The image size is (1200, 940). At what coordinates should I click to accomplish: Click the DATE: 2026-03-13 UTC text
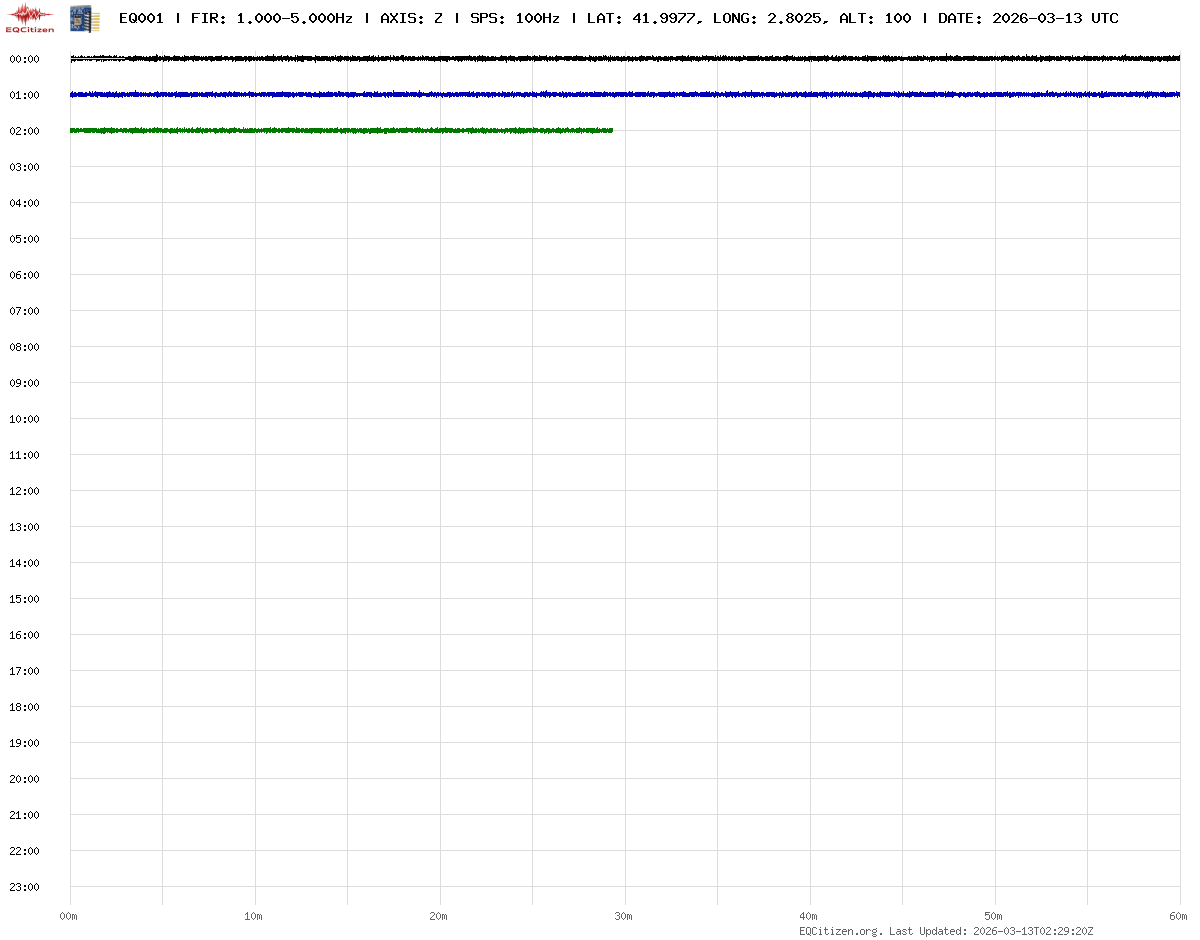click(1028, 18)
